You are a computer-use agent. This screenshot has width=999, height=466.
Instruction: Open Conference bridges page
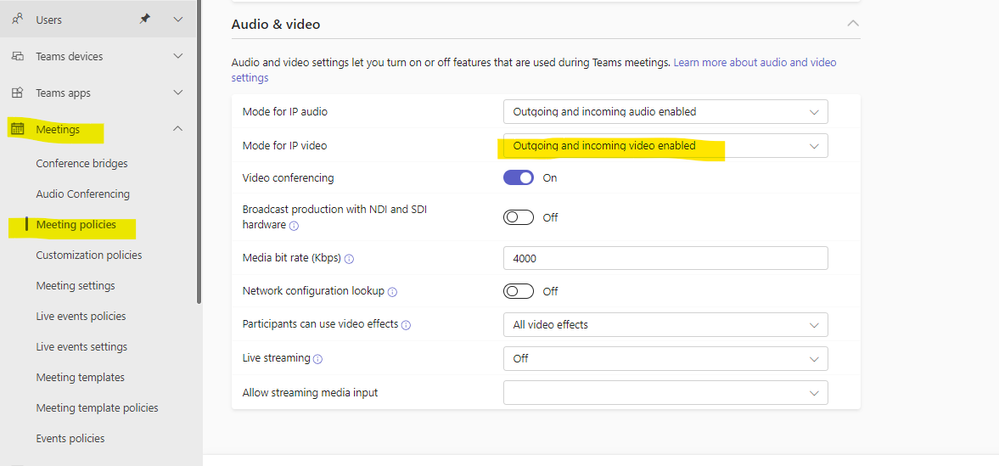[x=82, y=163]
